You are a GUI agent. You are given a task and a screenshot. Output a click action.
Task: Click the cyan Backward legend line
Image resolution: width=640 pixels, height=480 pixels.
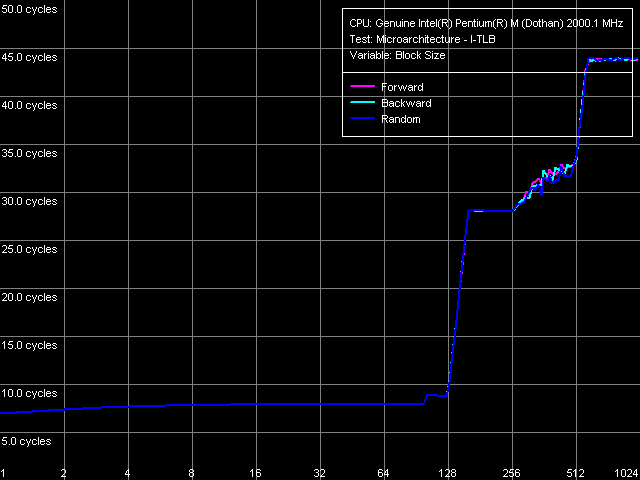pyautogui.click(x=362, y=102)
